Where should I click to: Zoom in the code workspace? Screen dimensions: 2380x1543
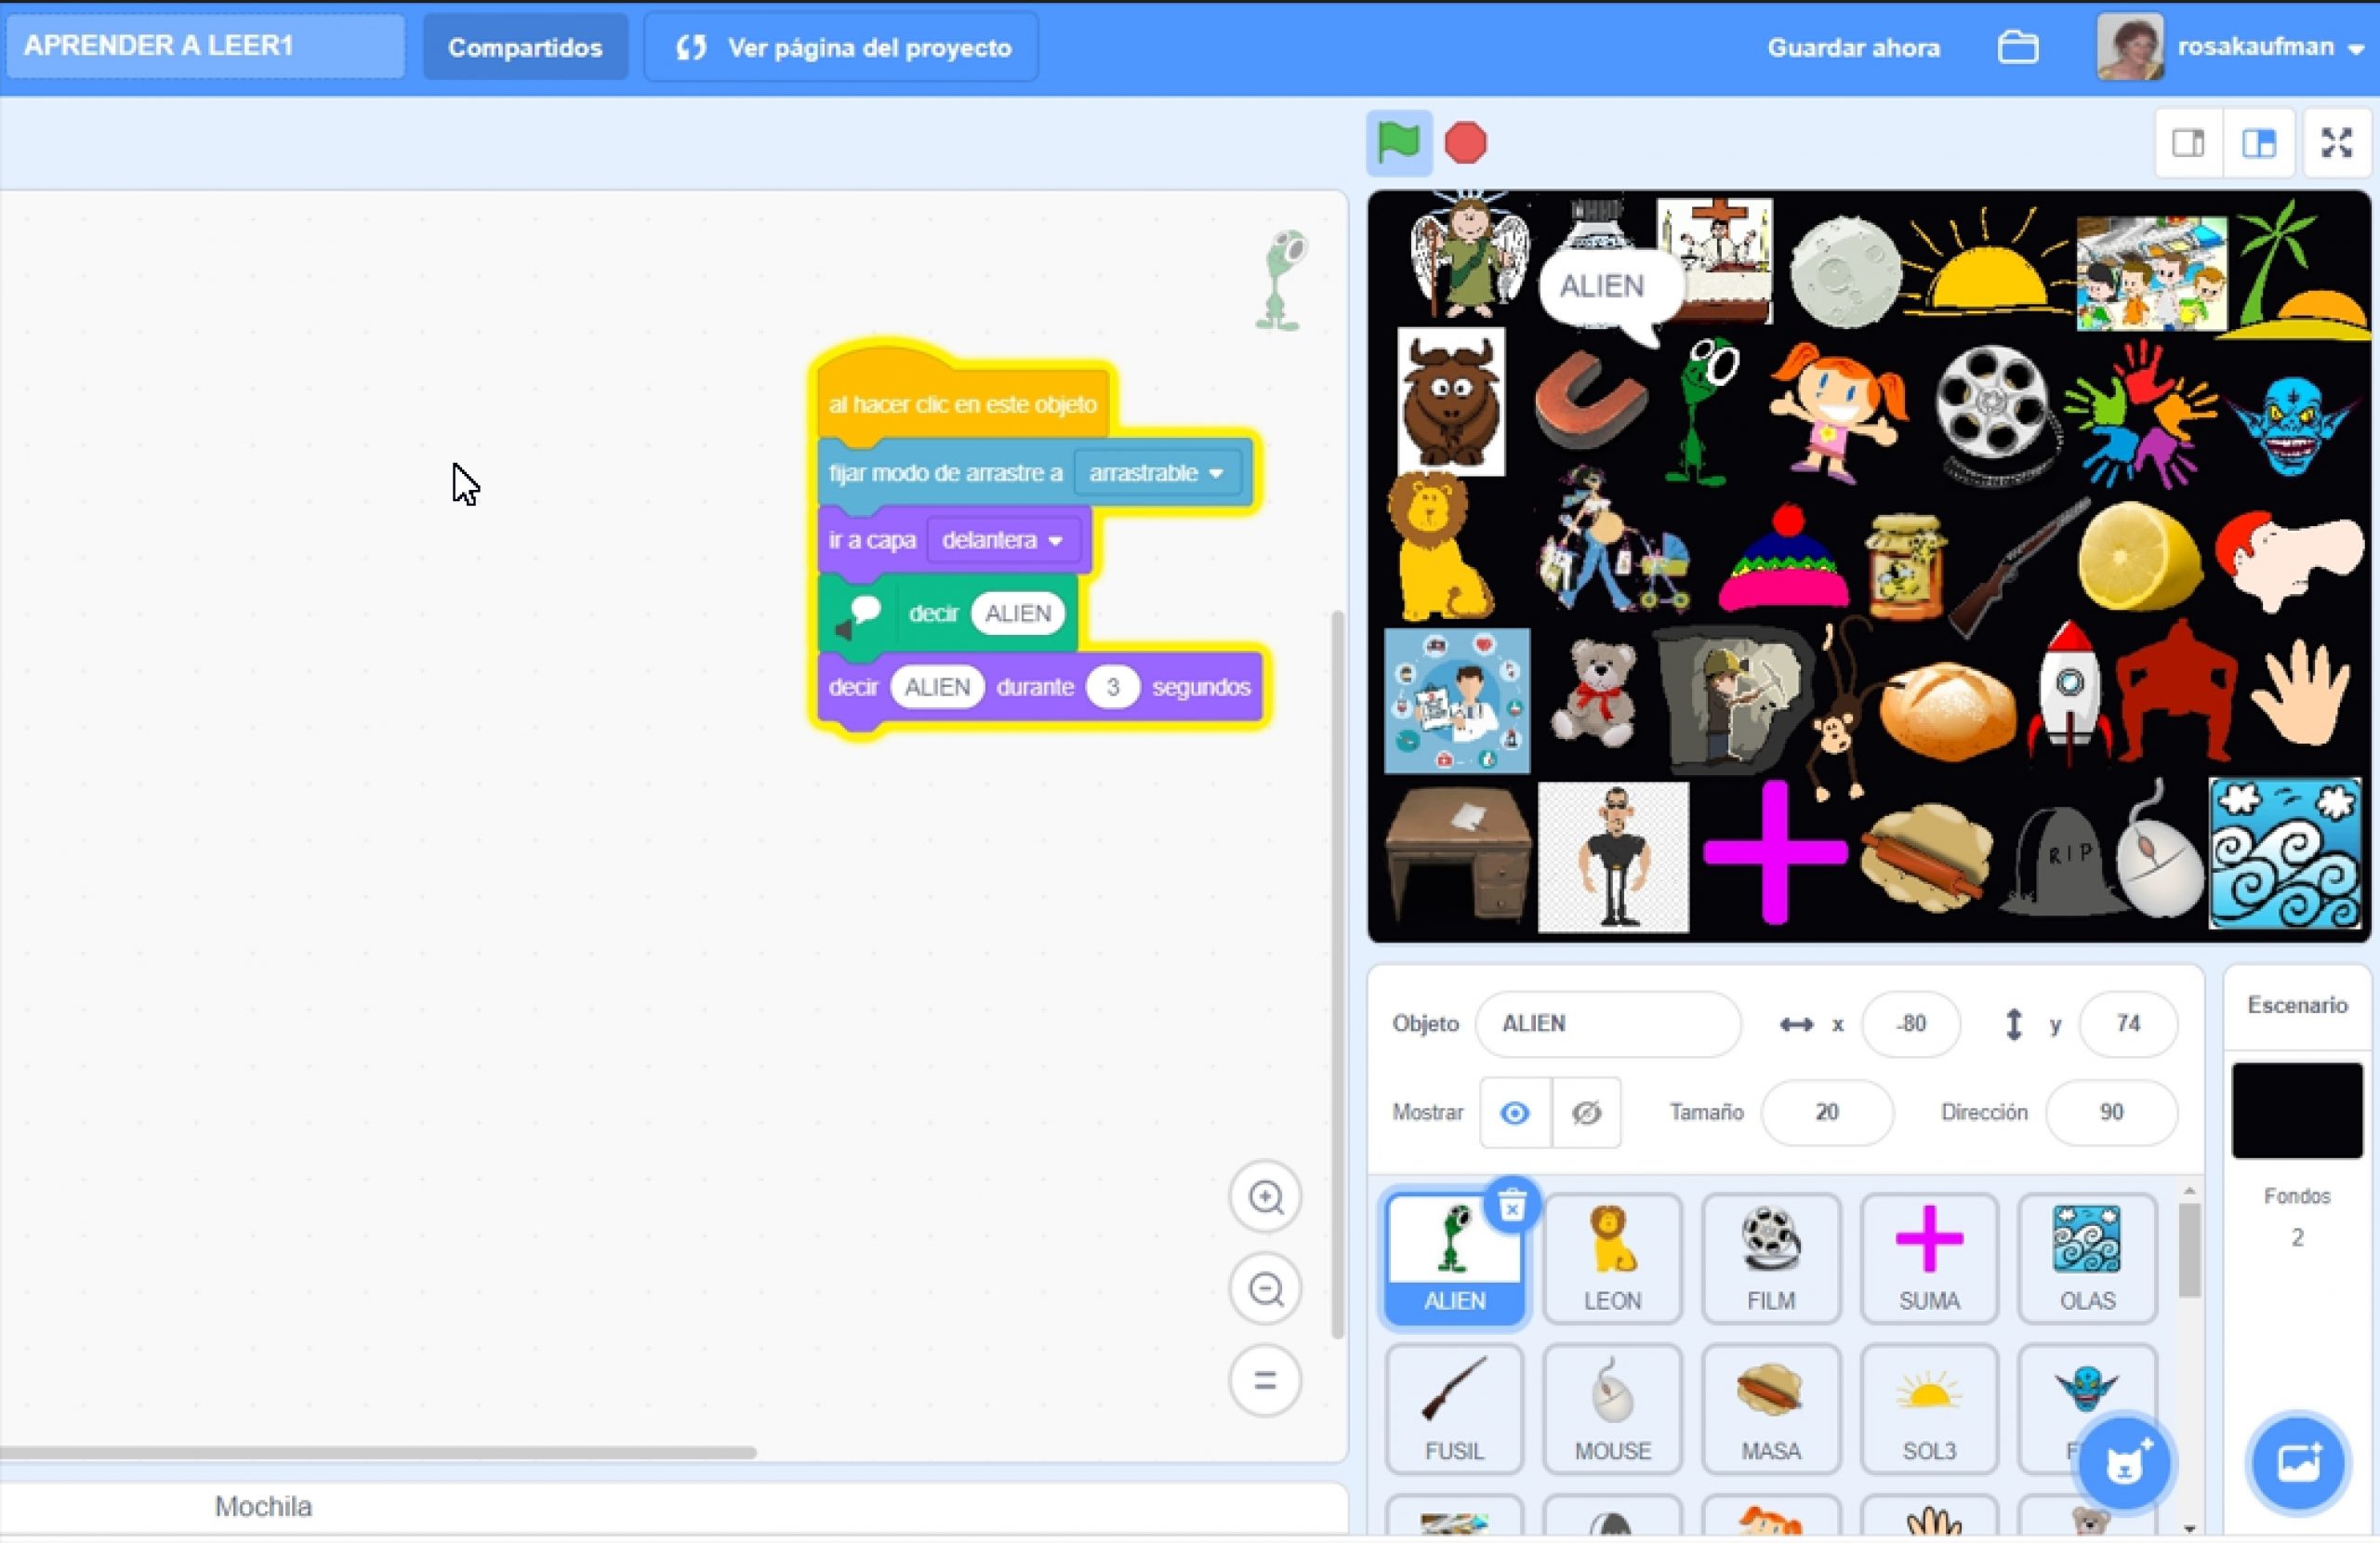click(x=1265, y=1197)
